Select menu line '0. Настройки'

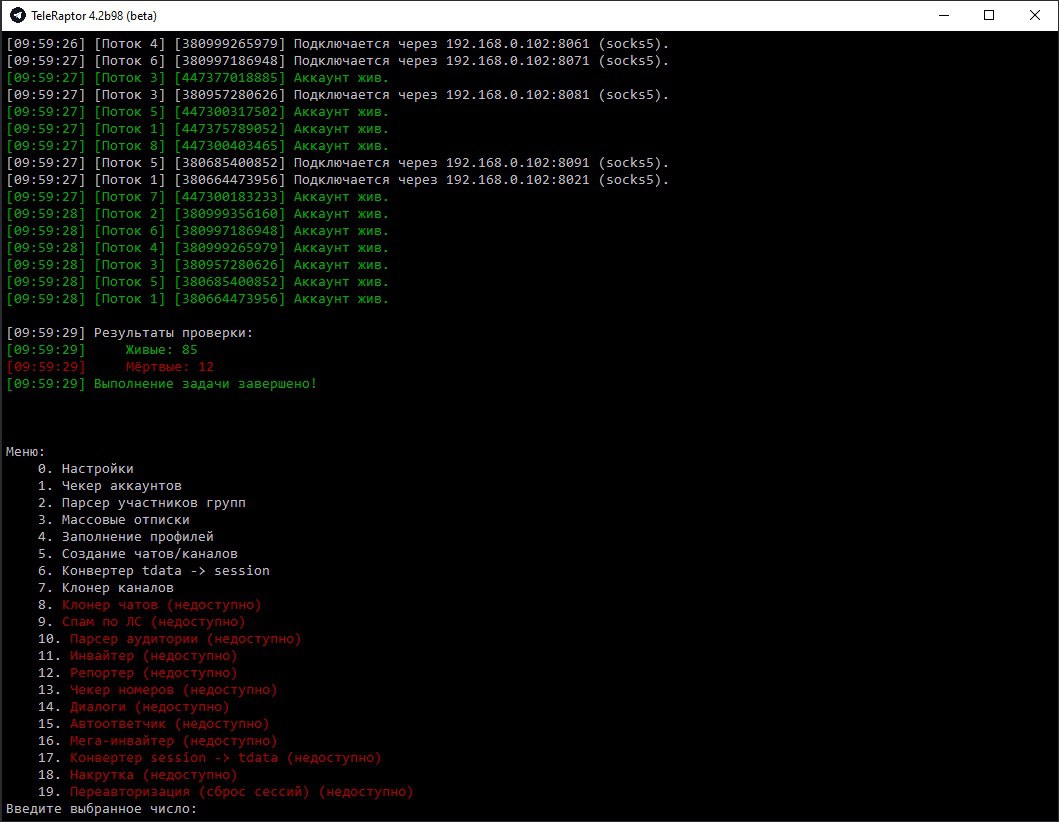coord(85,469)
